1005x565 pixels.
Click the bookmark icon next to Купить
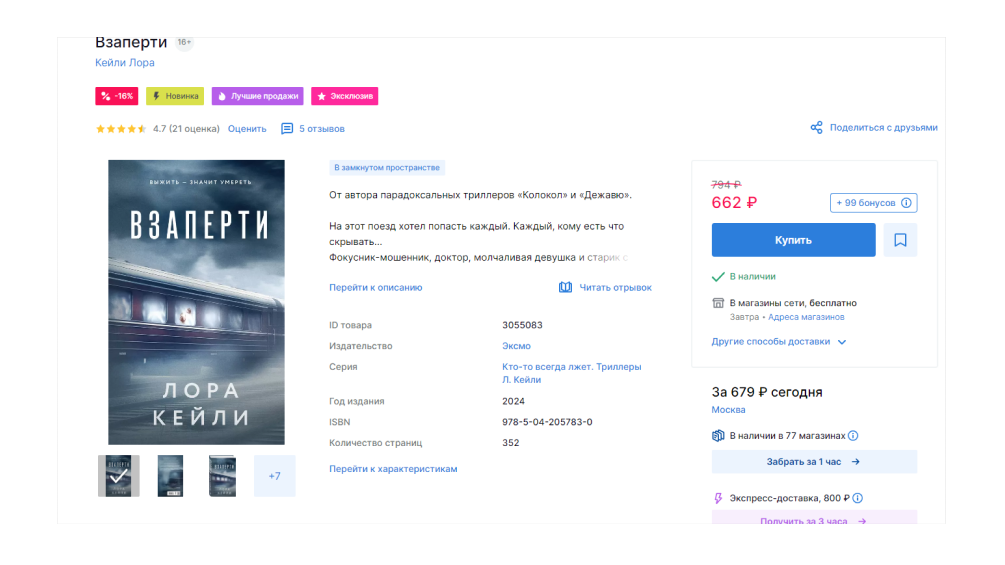pos(900,240)
